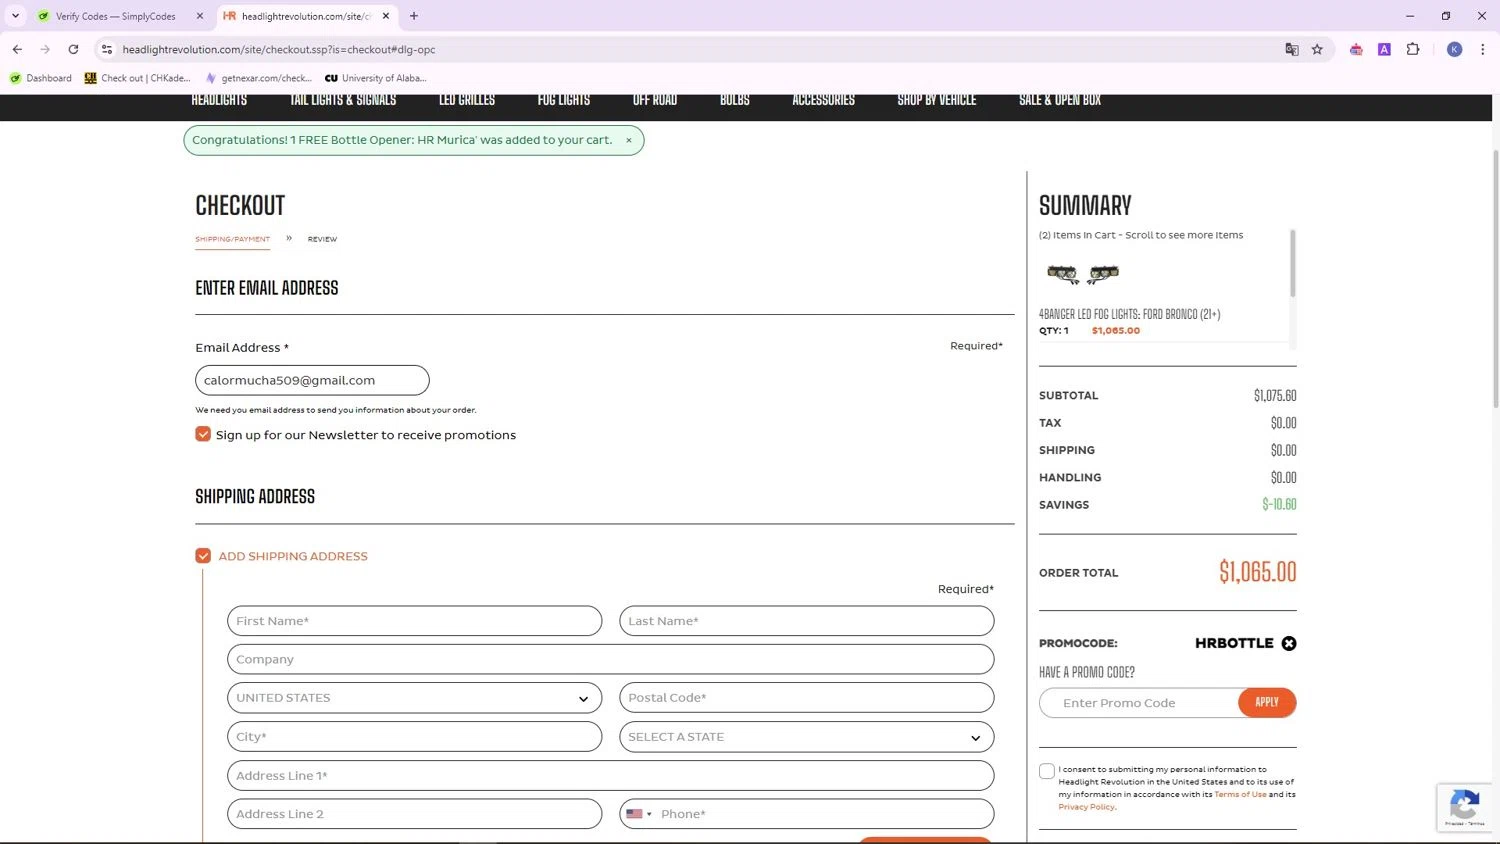Select the Review checkout step
This screenshot has width=1500, height=844.
coord(322,239)
